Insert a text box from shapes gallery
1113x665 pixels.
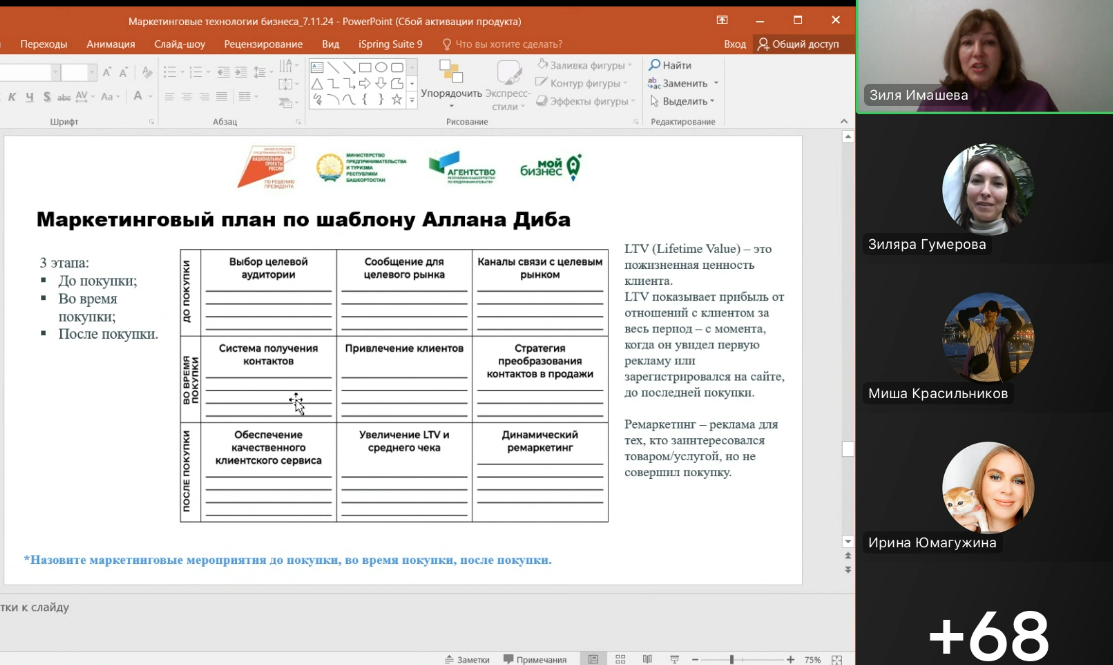point(317,67)
